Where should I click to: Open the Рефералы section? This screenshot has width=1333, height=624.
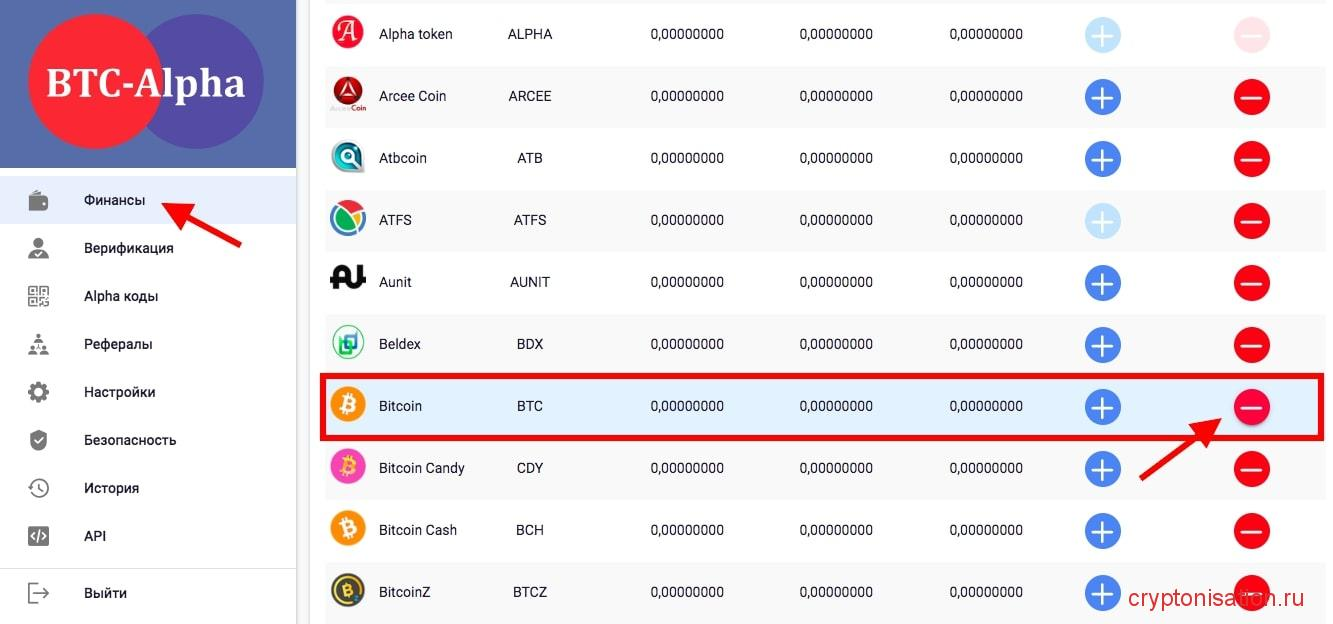click(x=118, y=344)
